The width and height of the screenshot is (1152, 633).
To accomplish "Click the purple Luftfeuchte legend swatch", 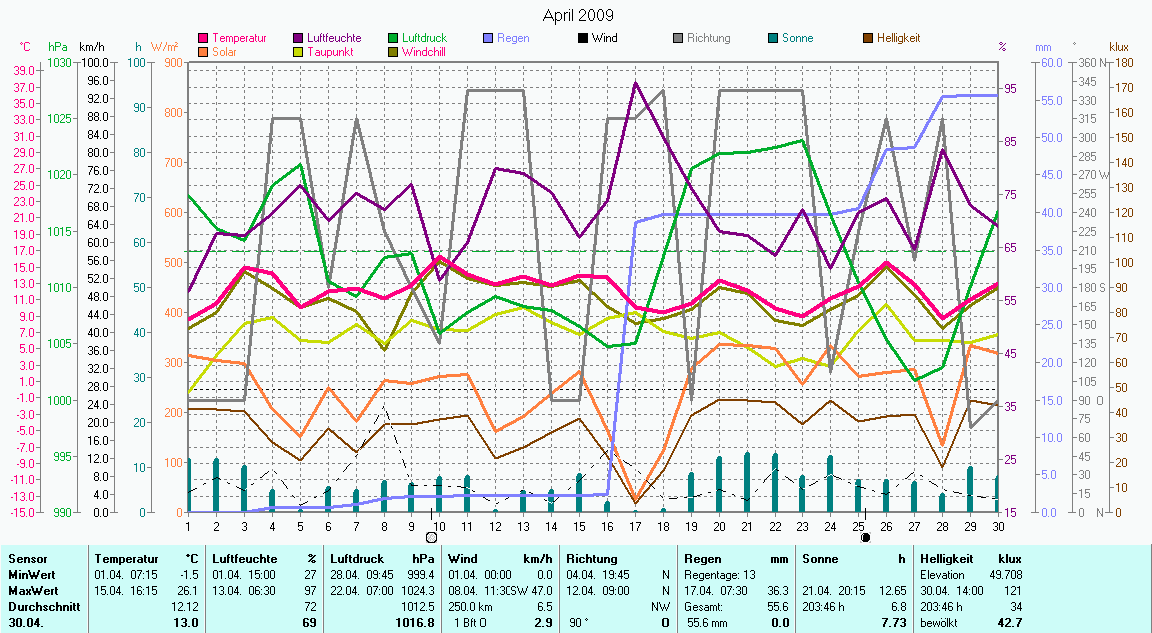I will coord(300,39).
